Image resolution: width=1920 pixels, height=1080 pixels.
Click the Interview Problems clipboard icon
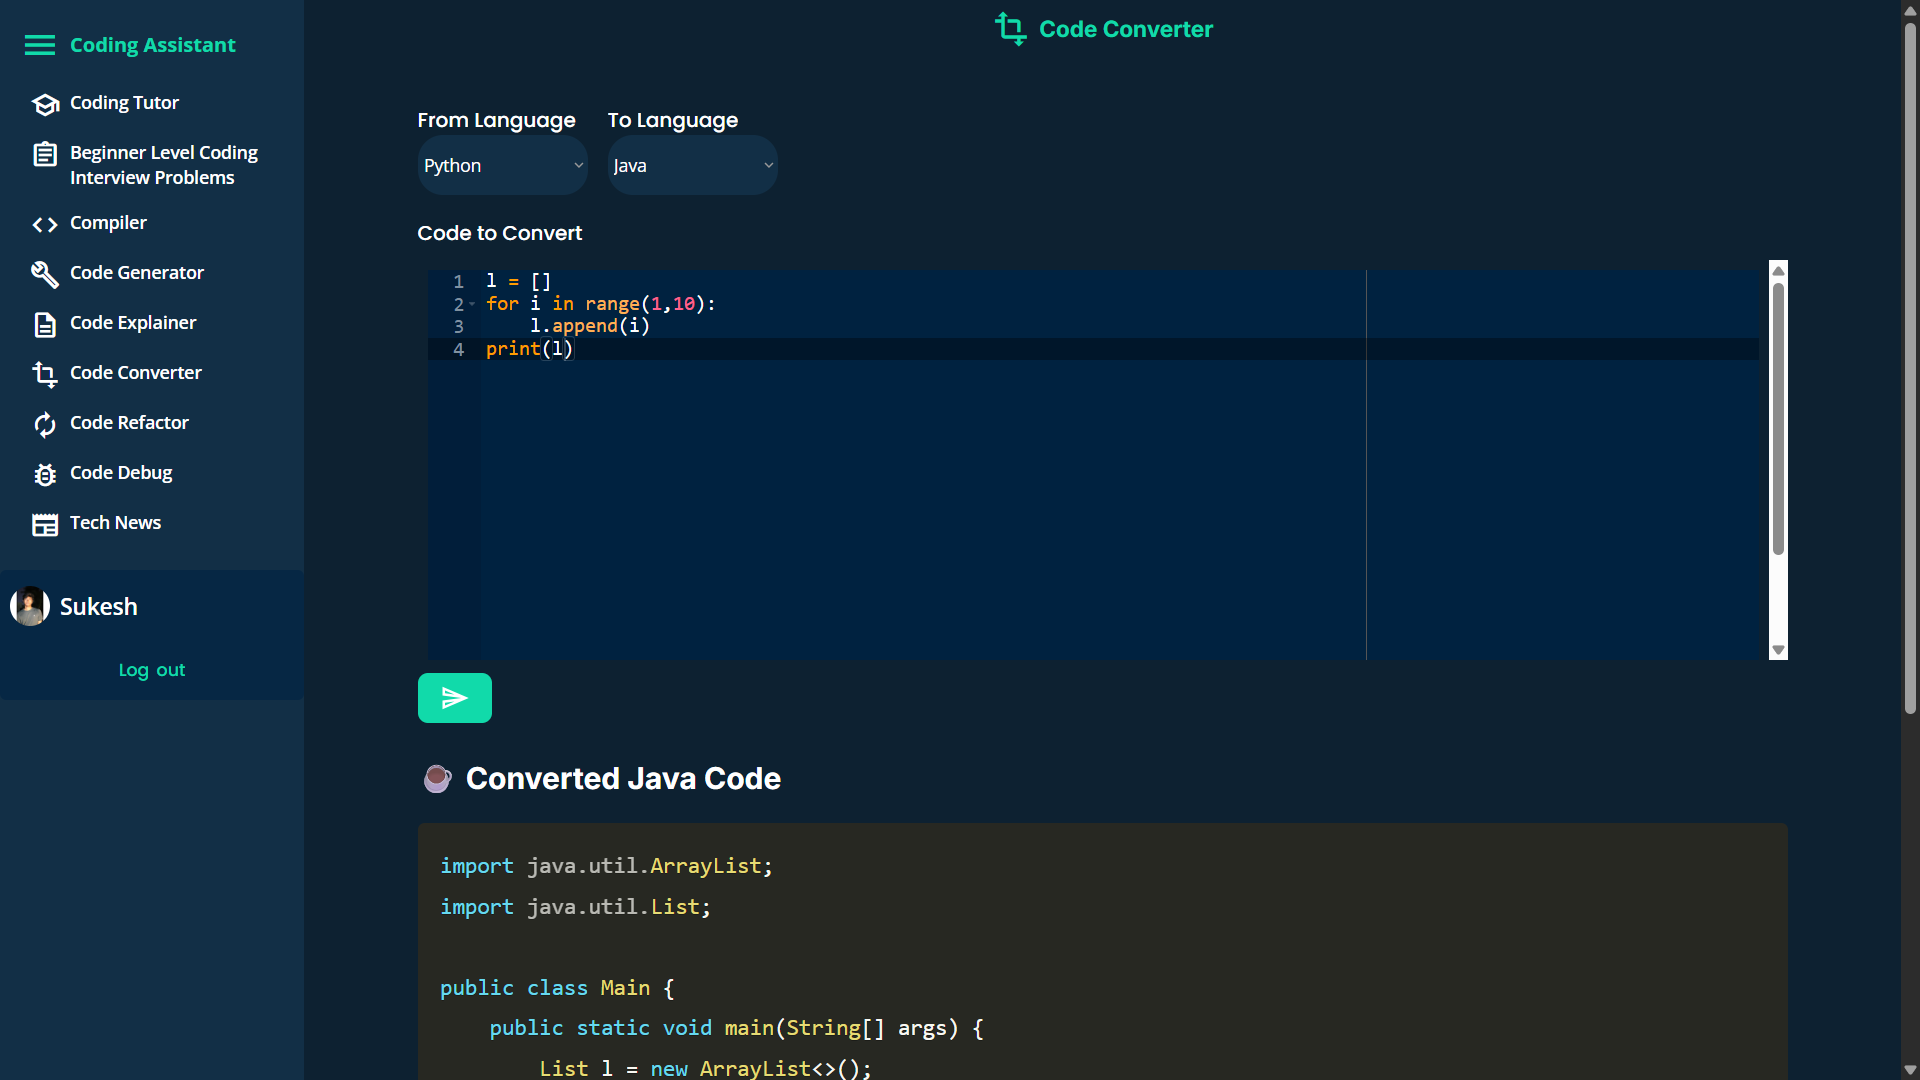pos(45,154)
